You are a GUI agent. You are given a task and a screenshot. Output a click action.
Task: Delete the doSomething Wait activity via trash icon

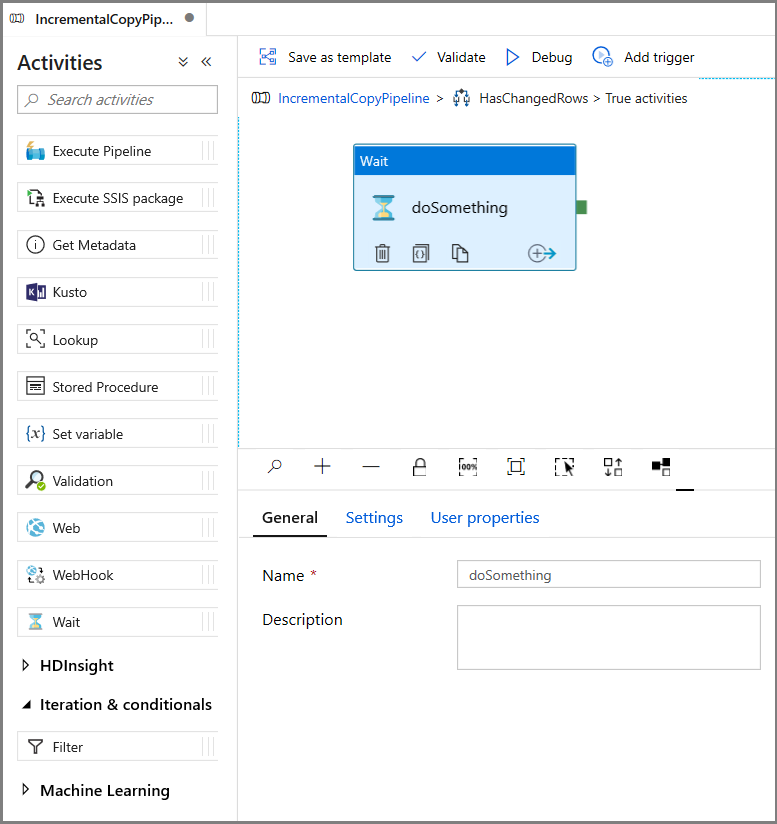pos(382,253)
